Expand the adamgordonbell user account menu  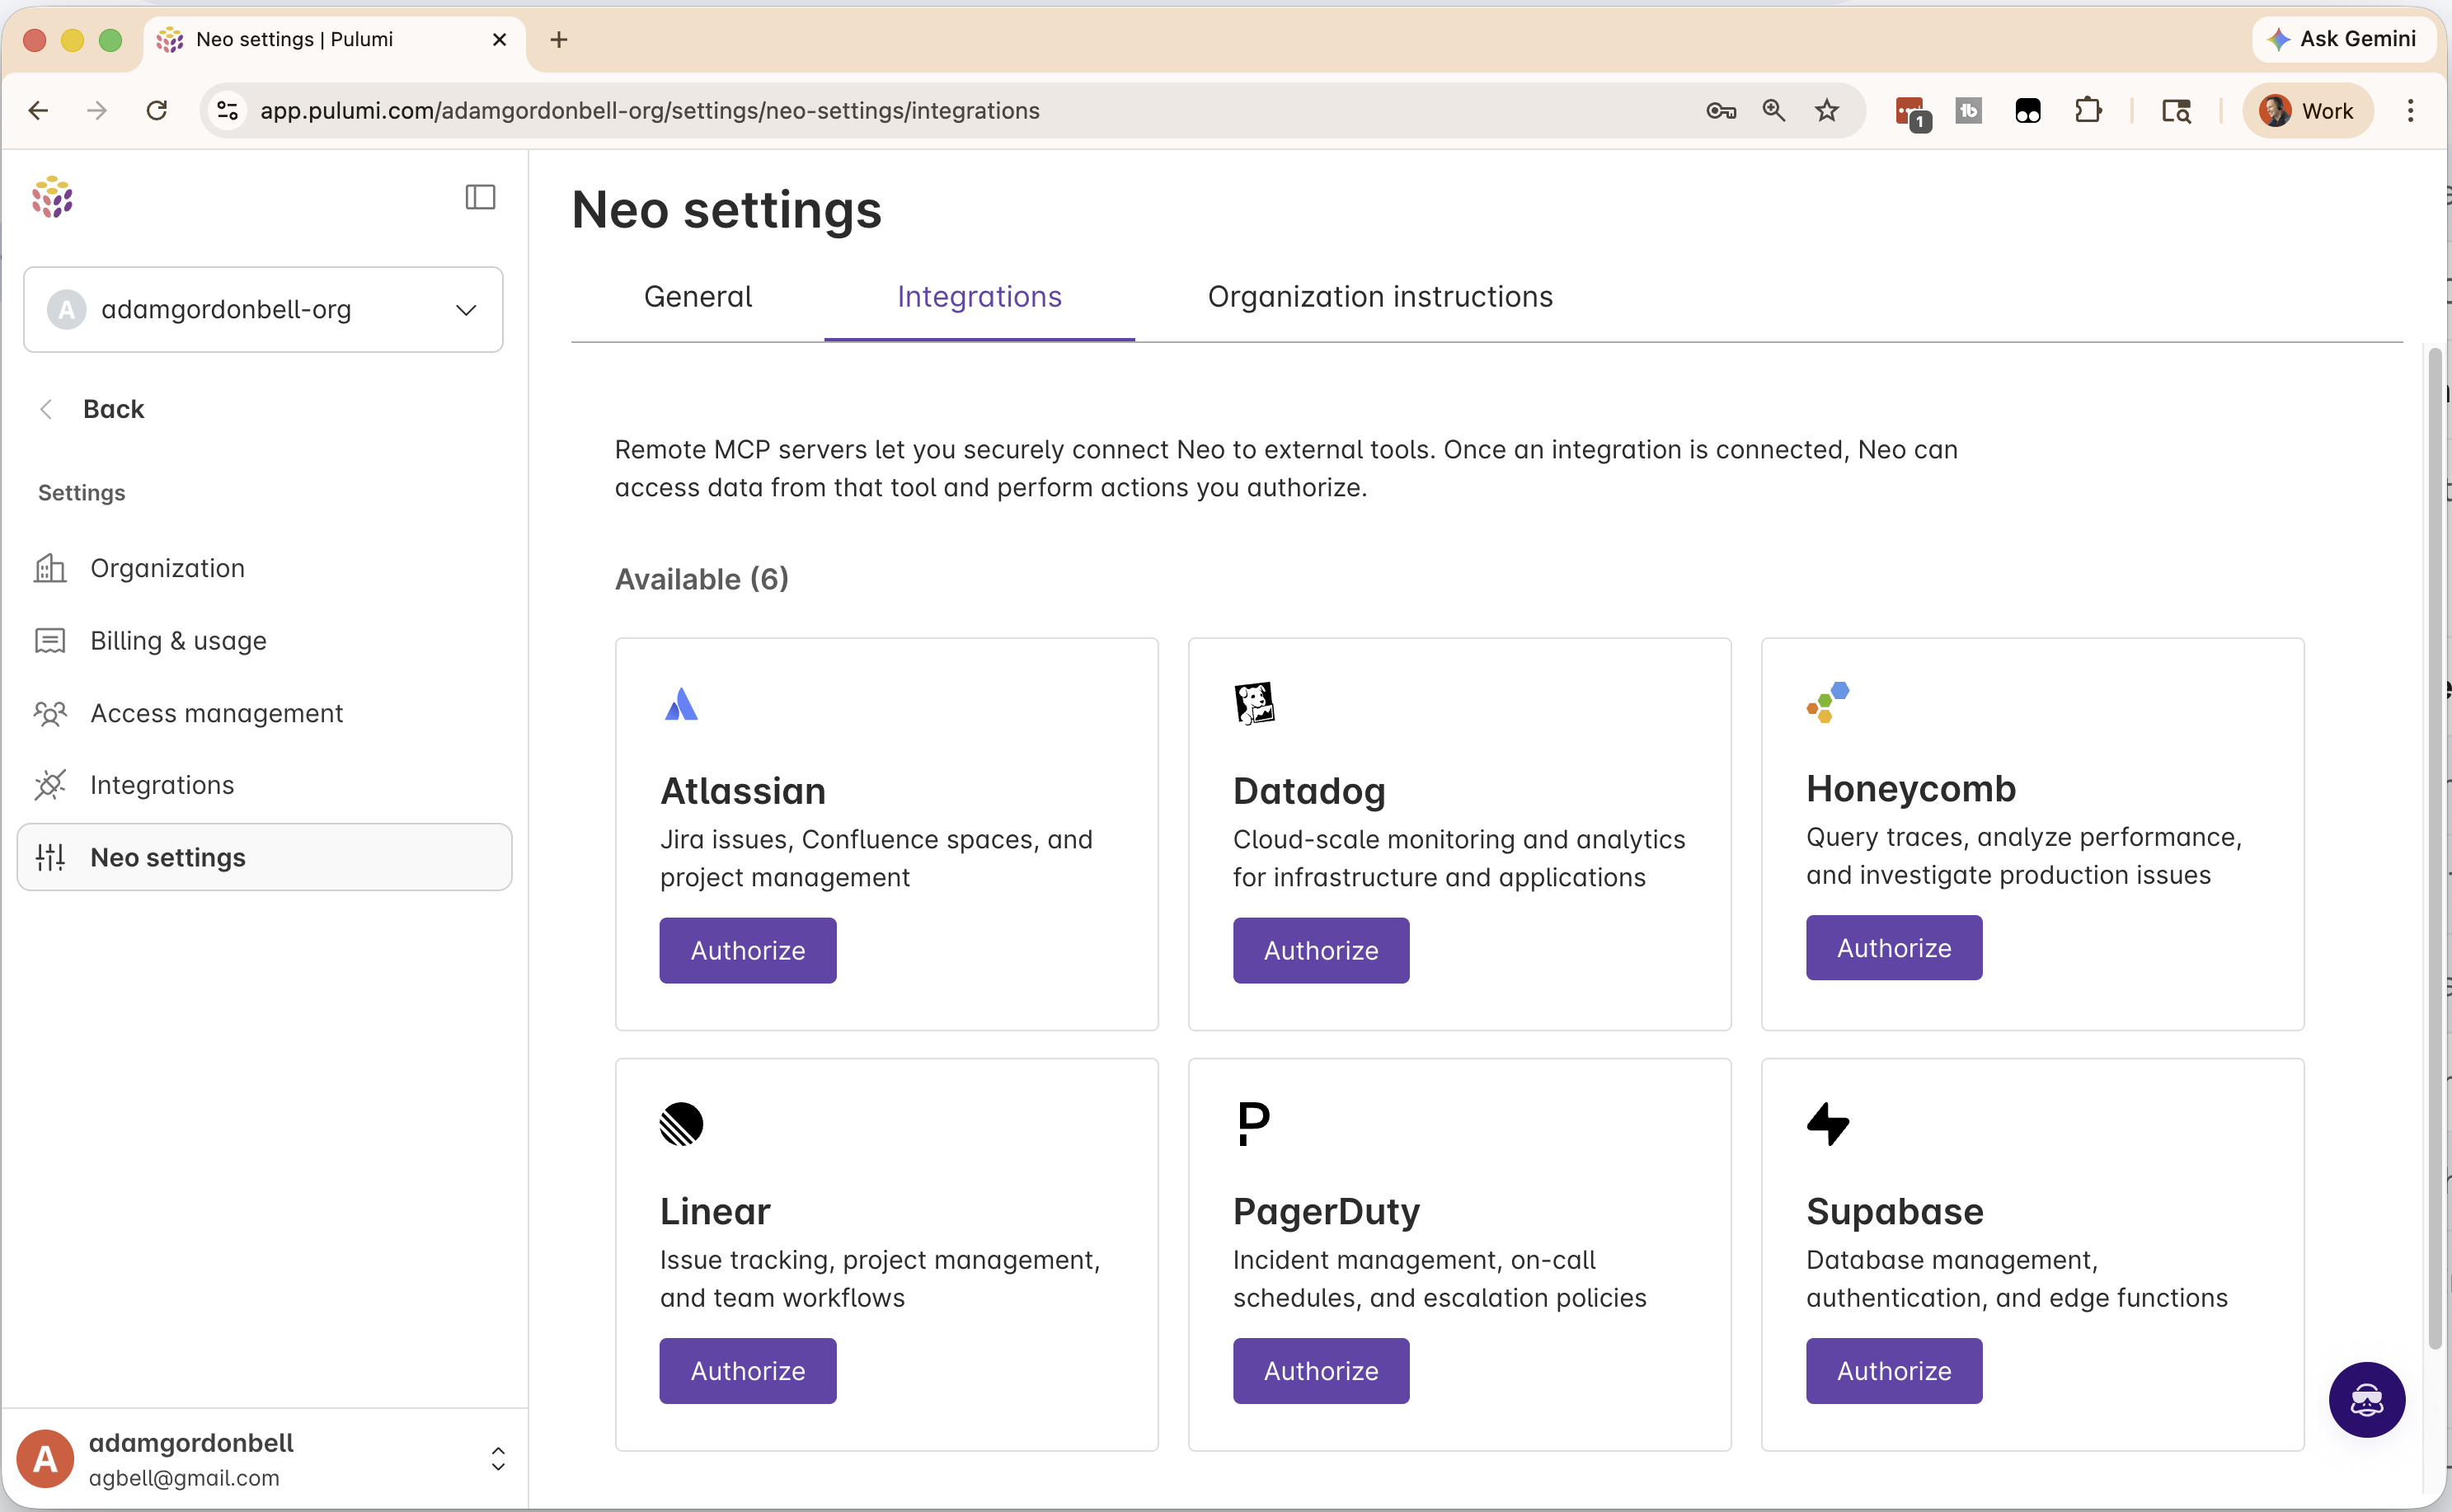498,1459
